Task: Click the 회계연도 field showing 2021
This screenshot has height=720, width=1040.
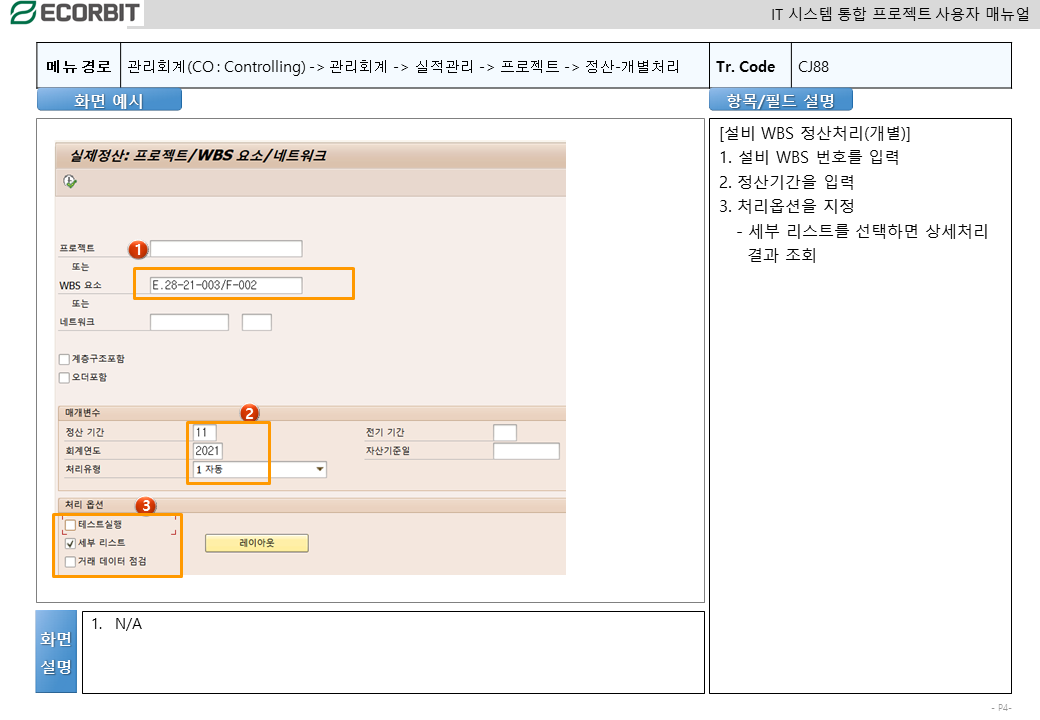Action: point(207,451)
